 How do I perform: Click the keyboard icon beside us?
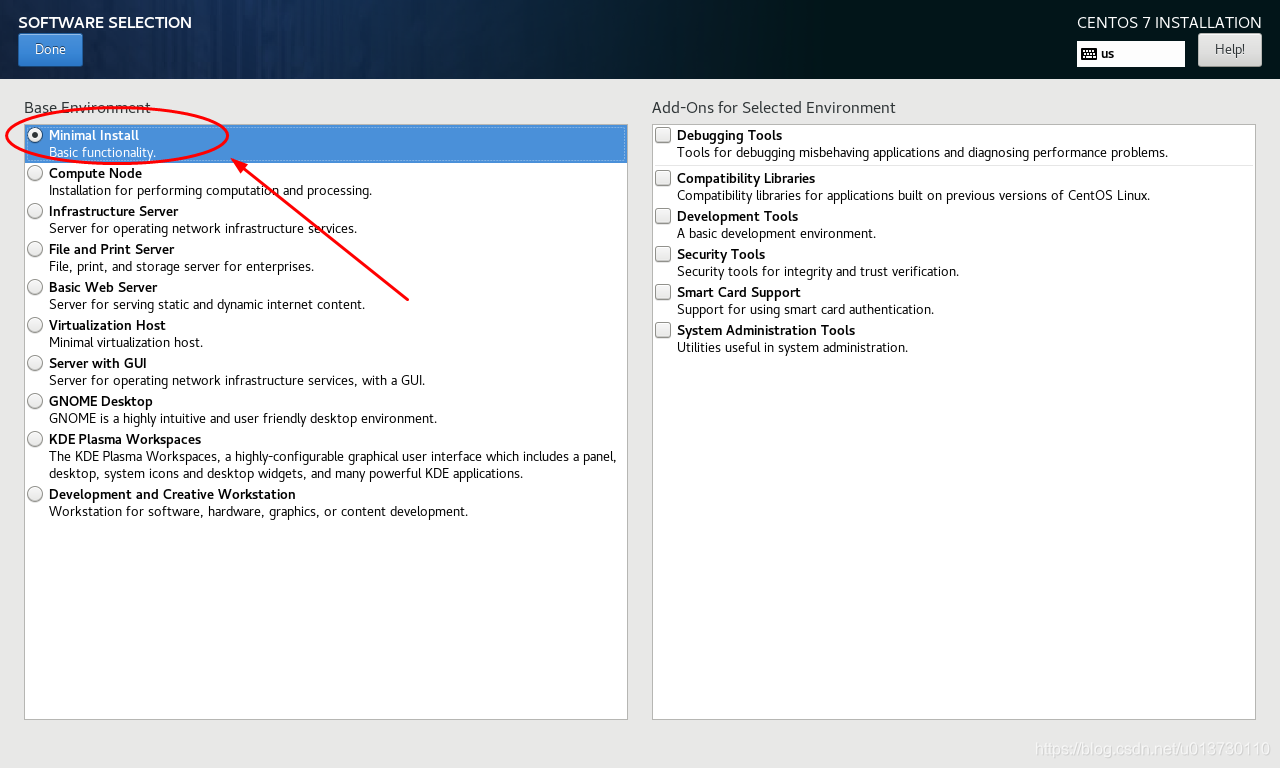pyautogui.click(x=1089, y=54)
